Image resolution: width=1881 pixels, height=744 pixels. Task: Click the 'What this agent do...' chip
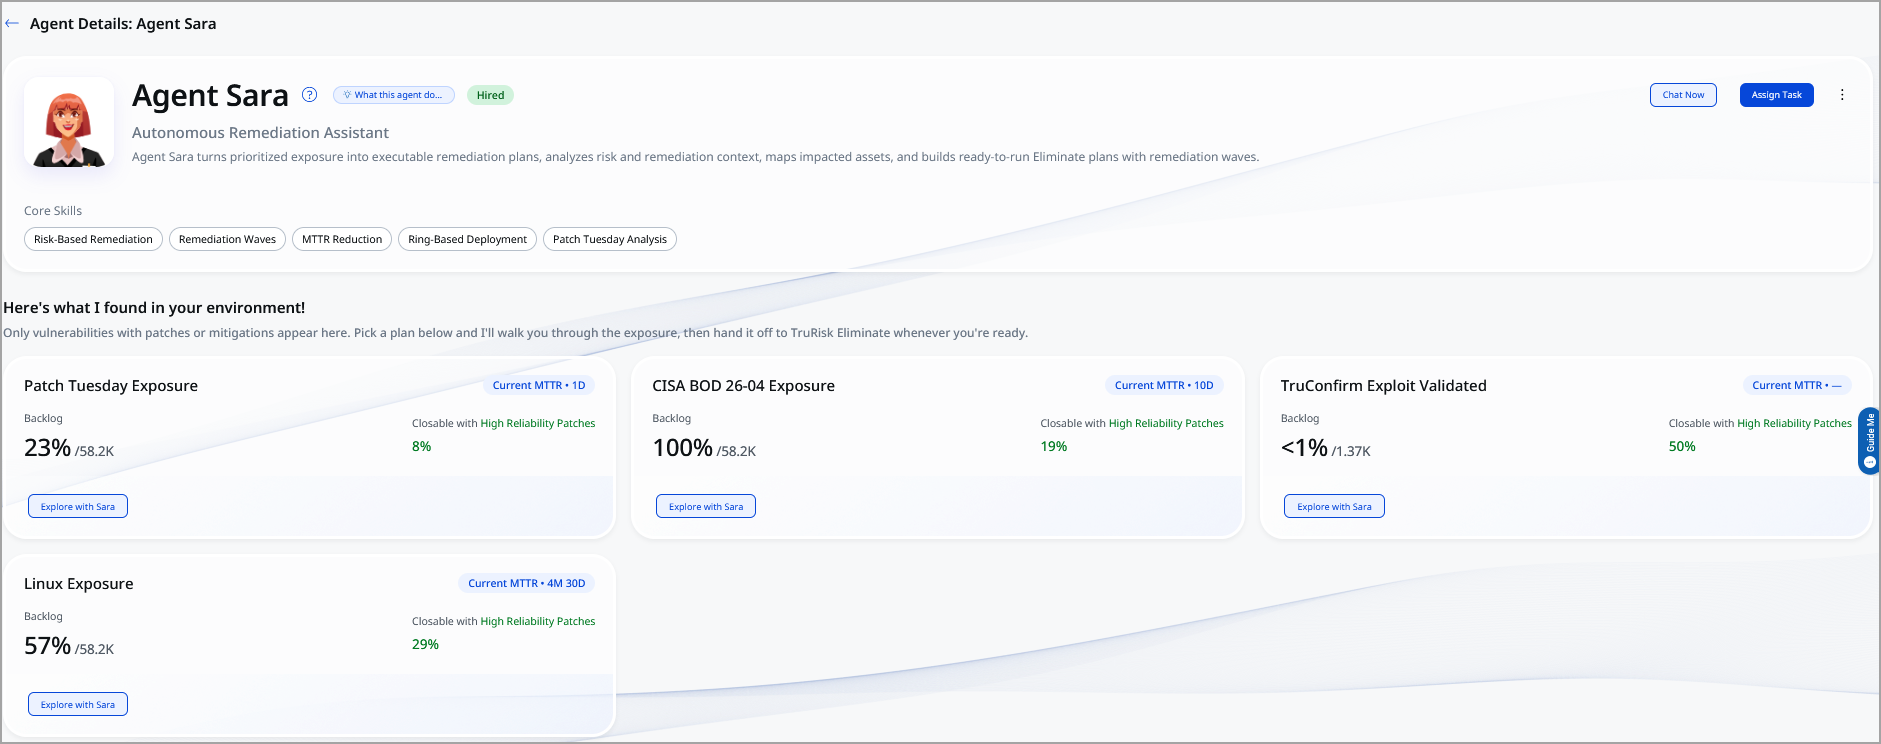(394, 95)
